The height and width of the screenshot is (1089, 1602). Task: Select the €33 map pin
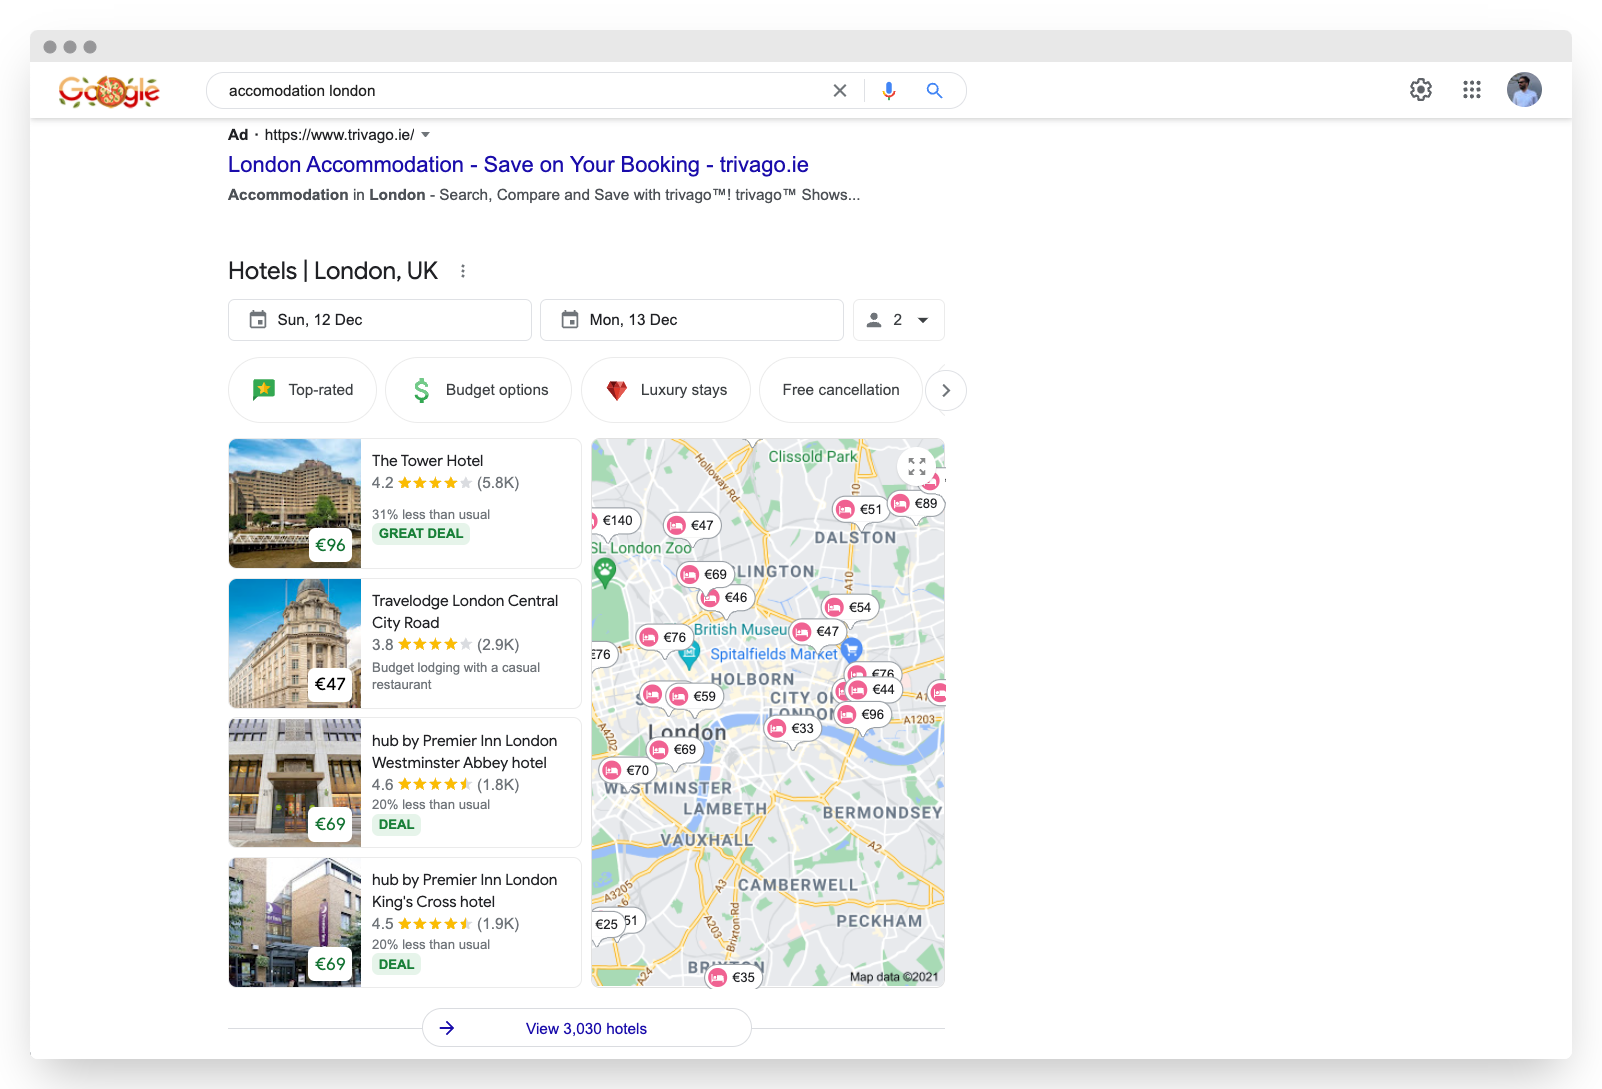[792, 729]
